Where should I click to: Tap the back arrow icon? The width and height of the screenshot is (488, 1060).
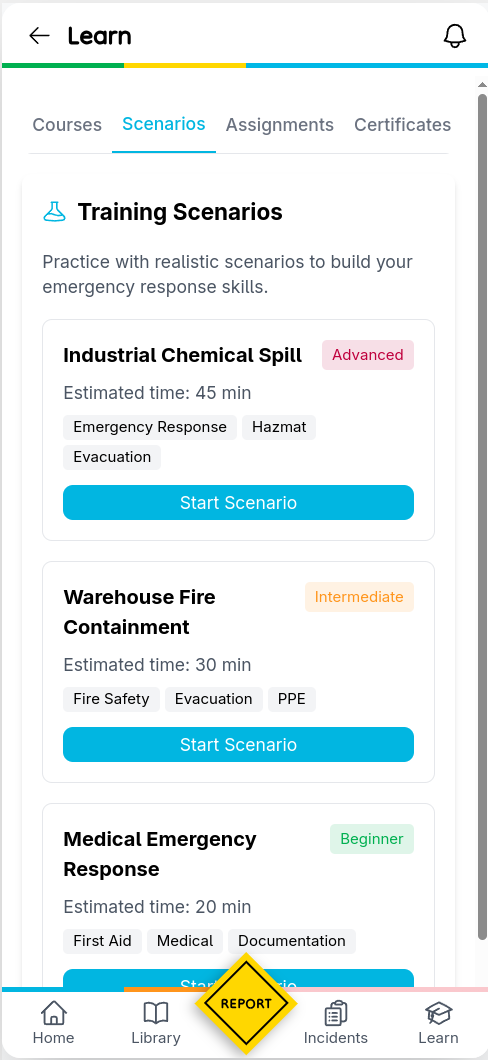click(39, 36)
